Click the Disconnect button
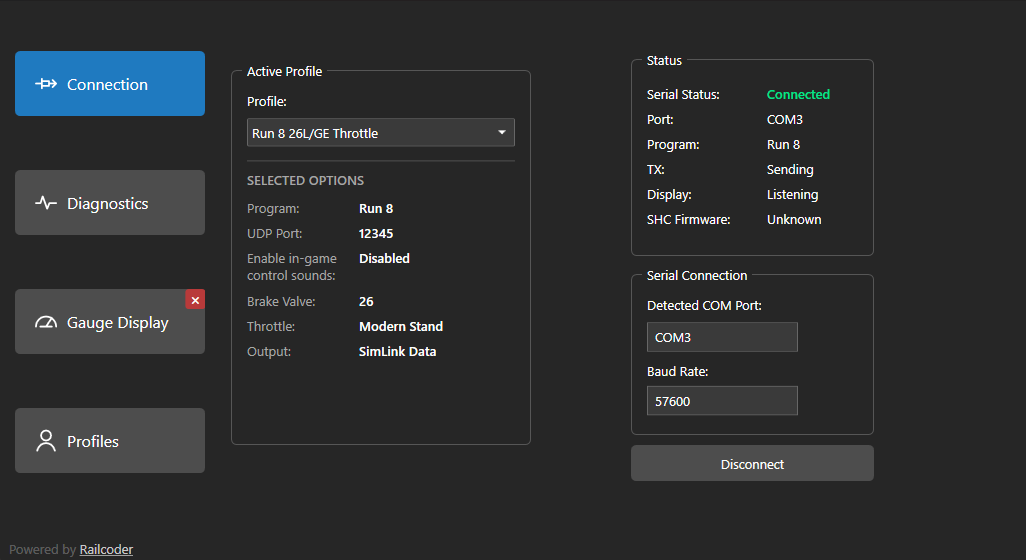1026x560 pixels. click(x=752, y=464)
